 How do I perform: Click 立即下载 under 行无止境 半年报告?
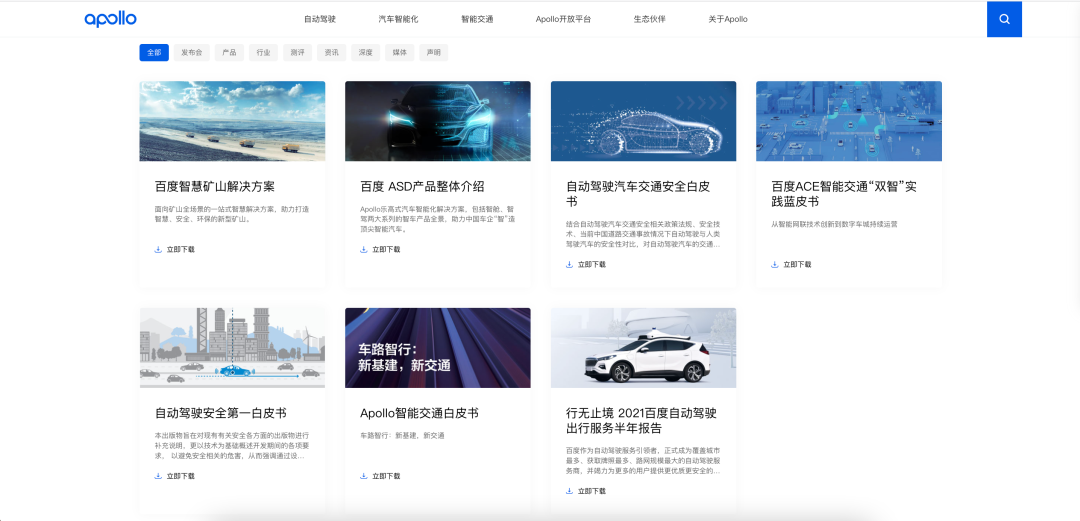pyautogui.click(x=592, y=491)
